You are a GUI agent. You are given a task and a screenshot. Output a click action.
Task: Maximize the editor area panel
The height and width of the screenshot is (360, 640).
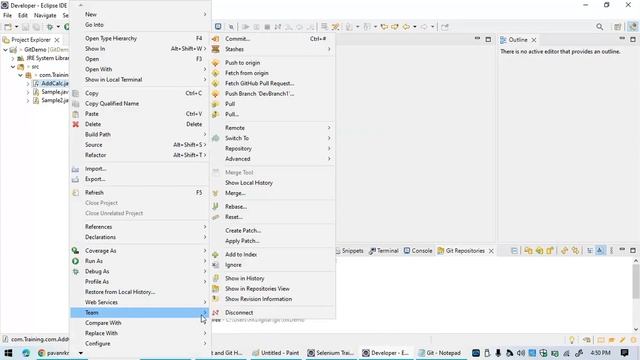pyautogui.click(x=488, y=39)
